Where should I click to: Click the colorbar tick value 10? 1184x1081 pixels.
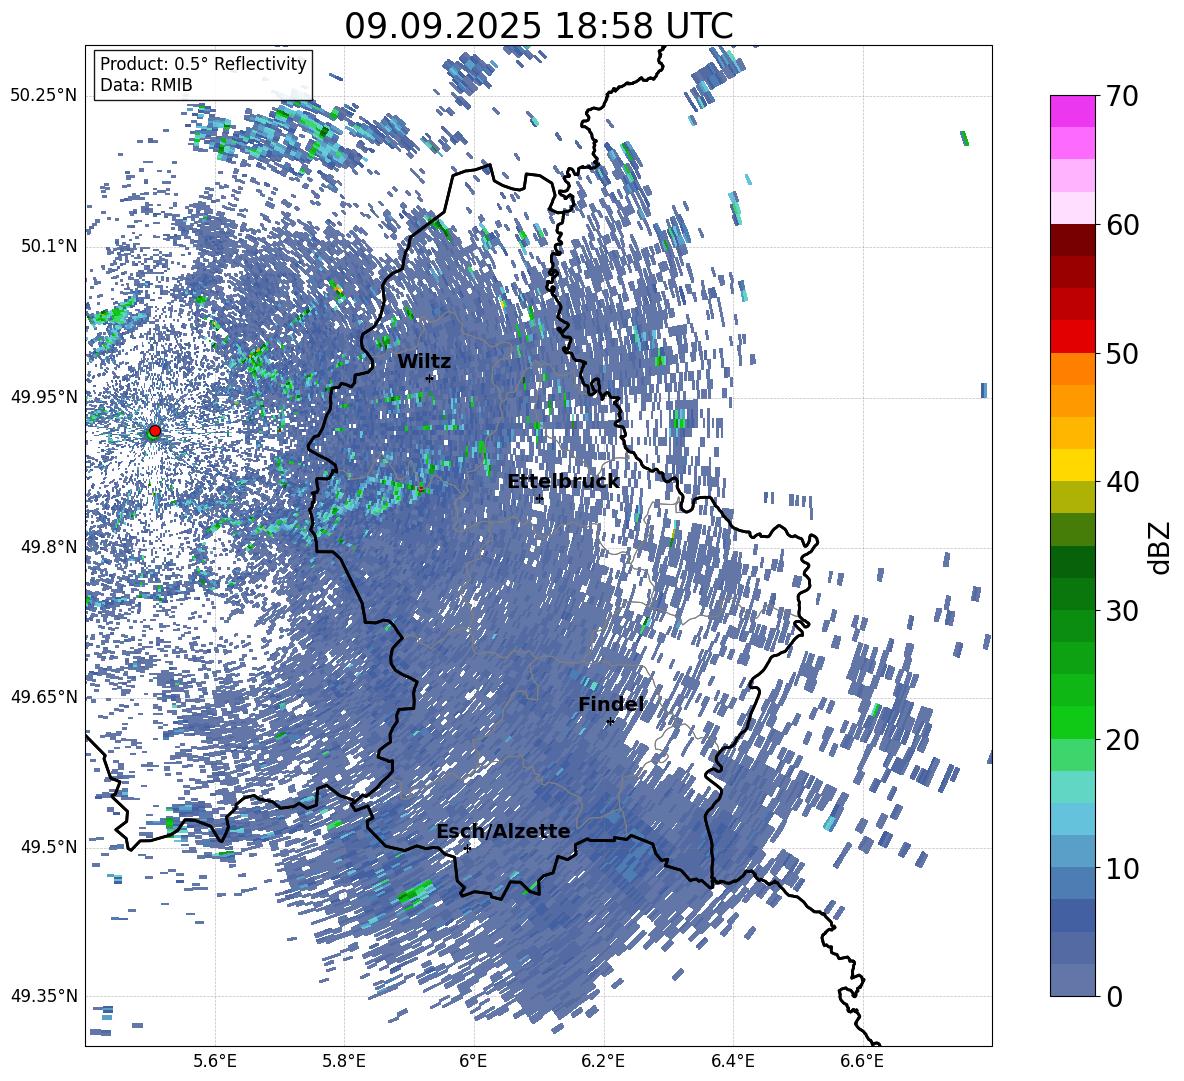[1121, 868]
